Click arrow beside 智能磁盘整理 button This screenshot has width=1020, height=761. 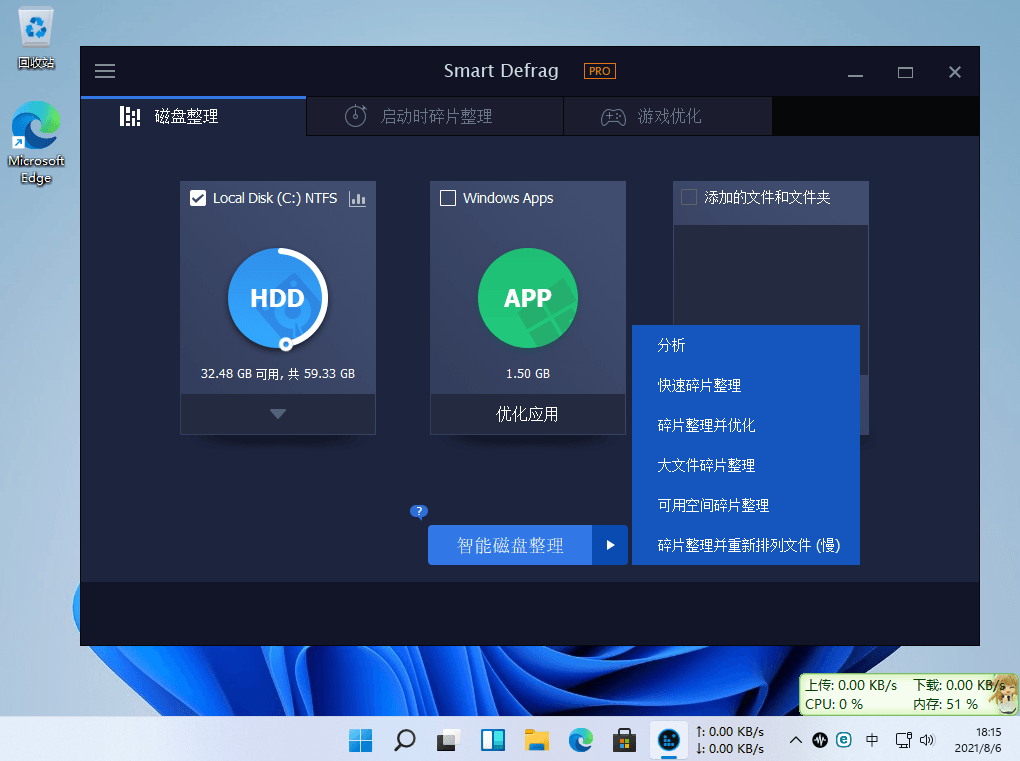610,545
